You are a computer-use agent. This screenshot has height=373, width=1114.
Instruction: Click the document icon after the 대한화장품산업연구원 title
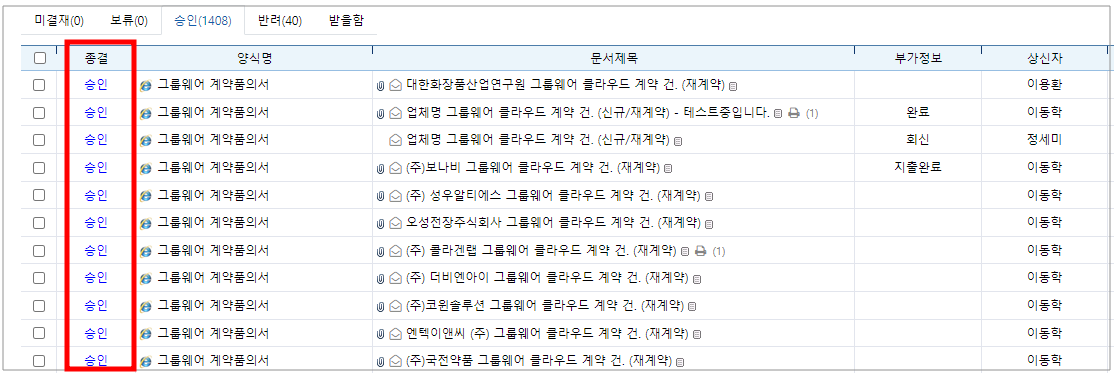pos(732,87)
